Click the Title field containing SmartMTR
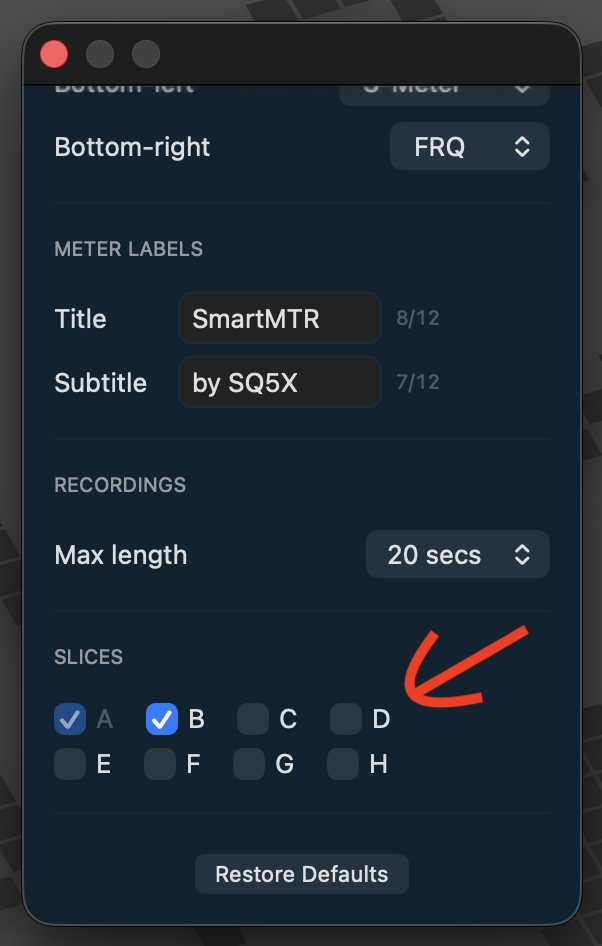Image resolution: width=602 pixels, height=946 pixels. [x=279, y=319]
